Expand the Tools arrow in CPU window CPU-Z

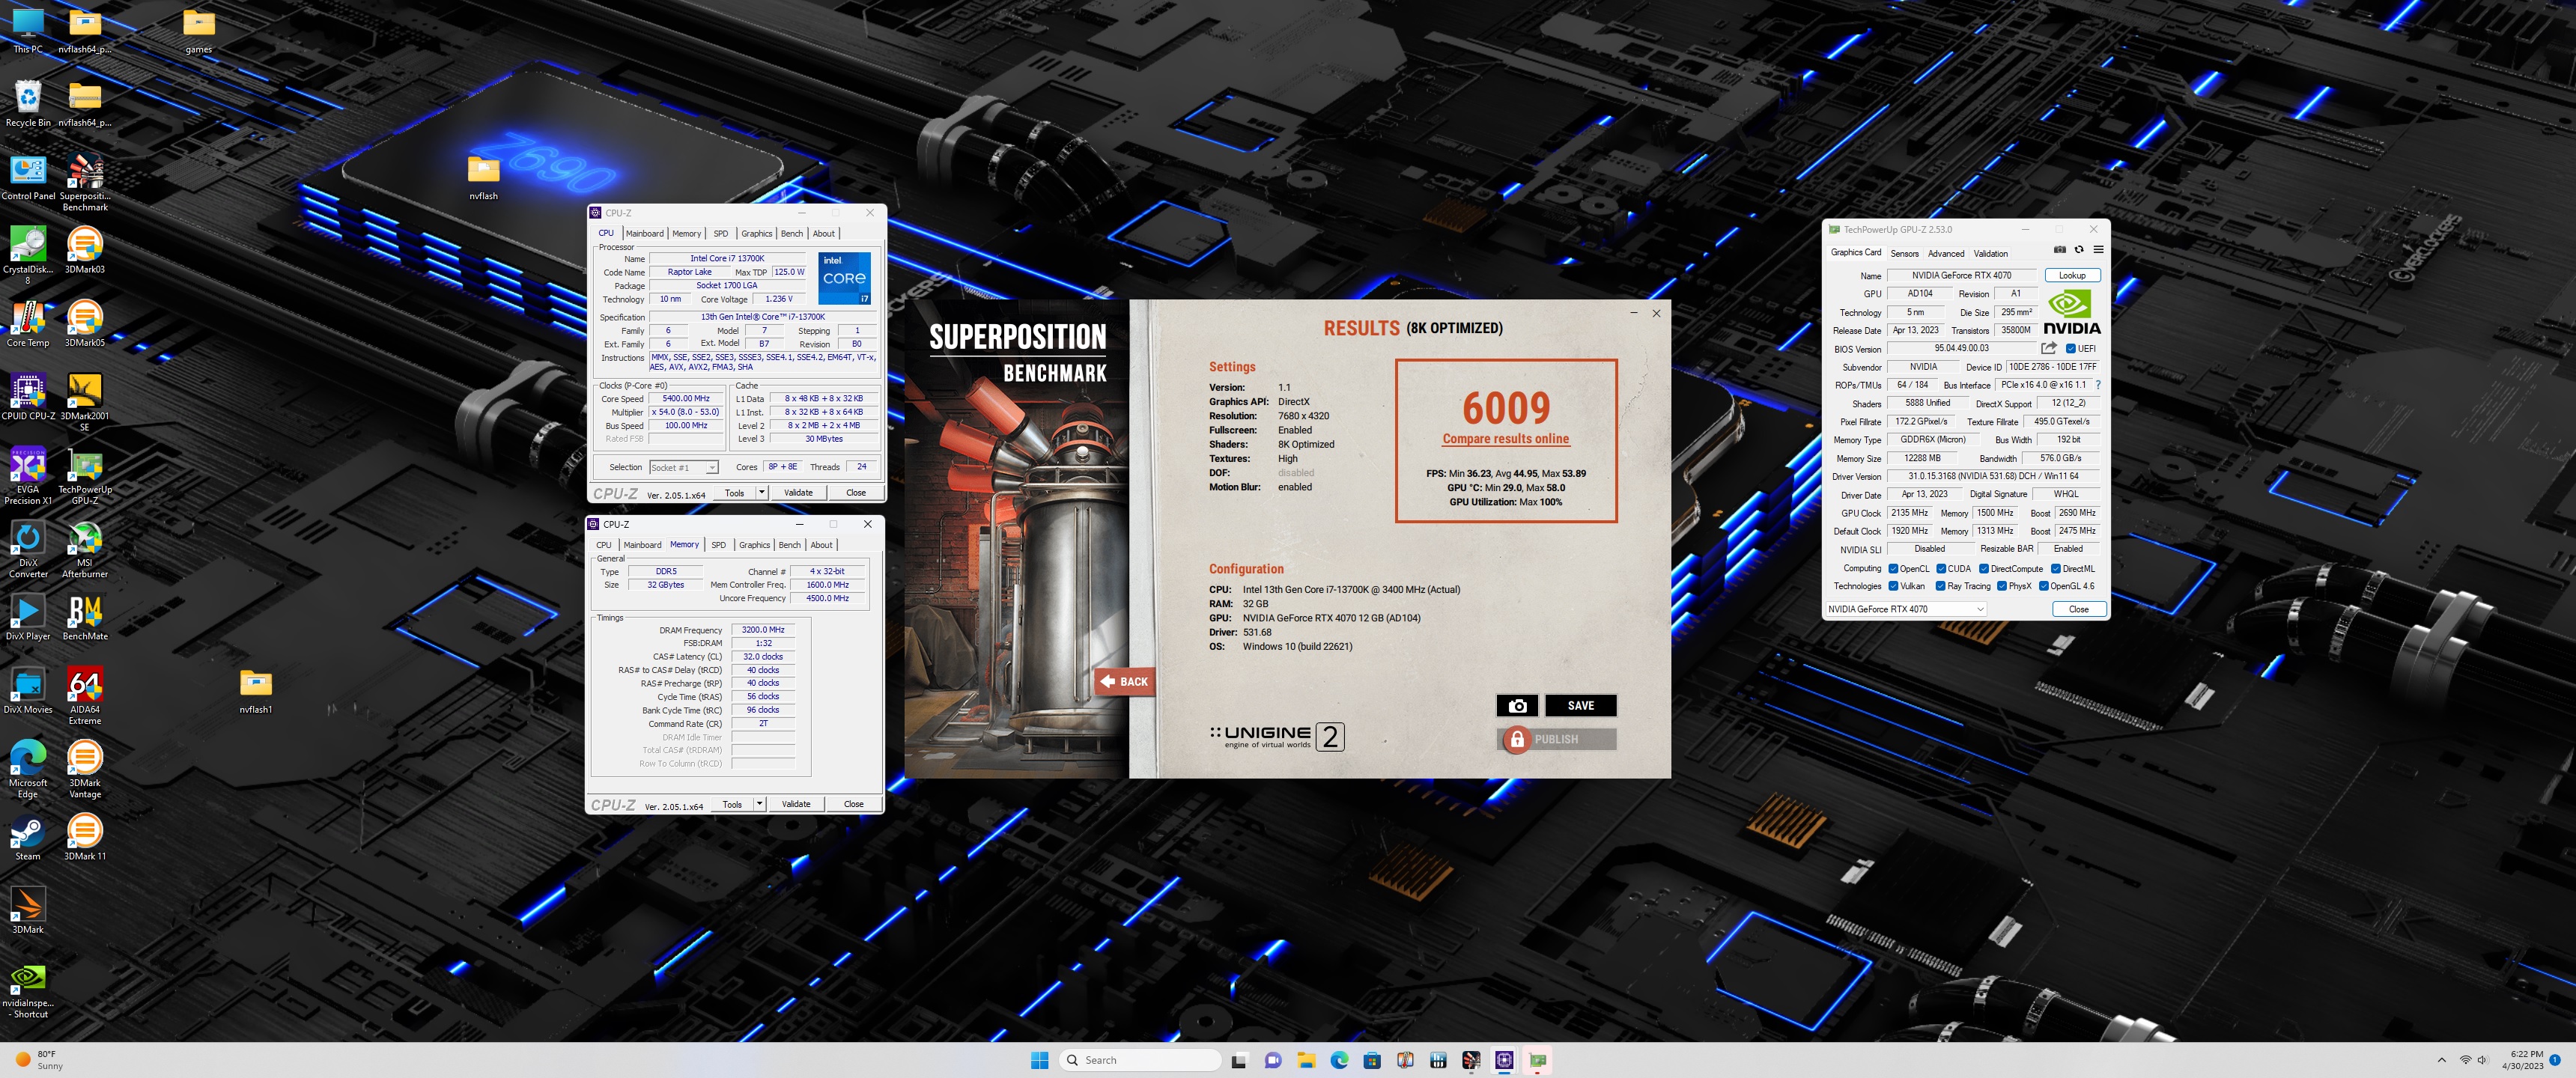762,492
